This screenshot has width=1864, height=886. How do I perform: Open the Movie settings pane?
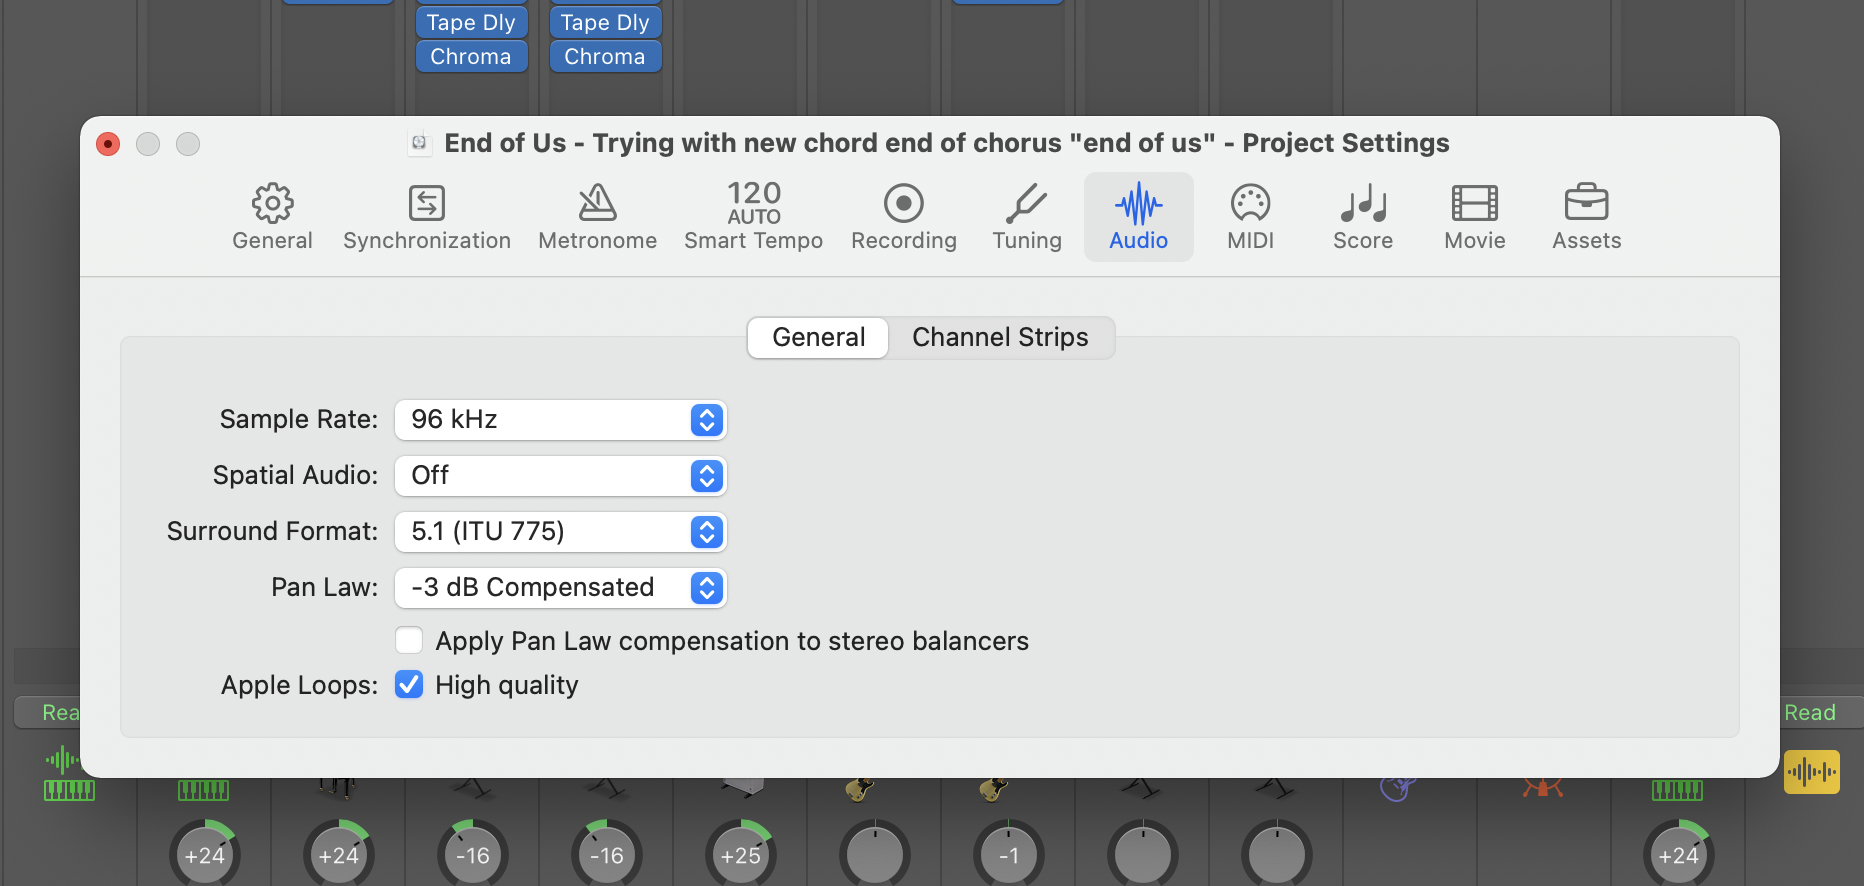point(1475,217)
